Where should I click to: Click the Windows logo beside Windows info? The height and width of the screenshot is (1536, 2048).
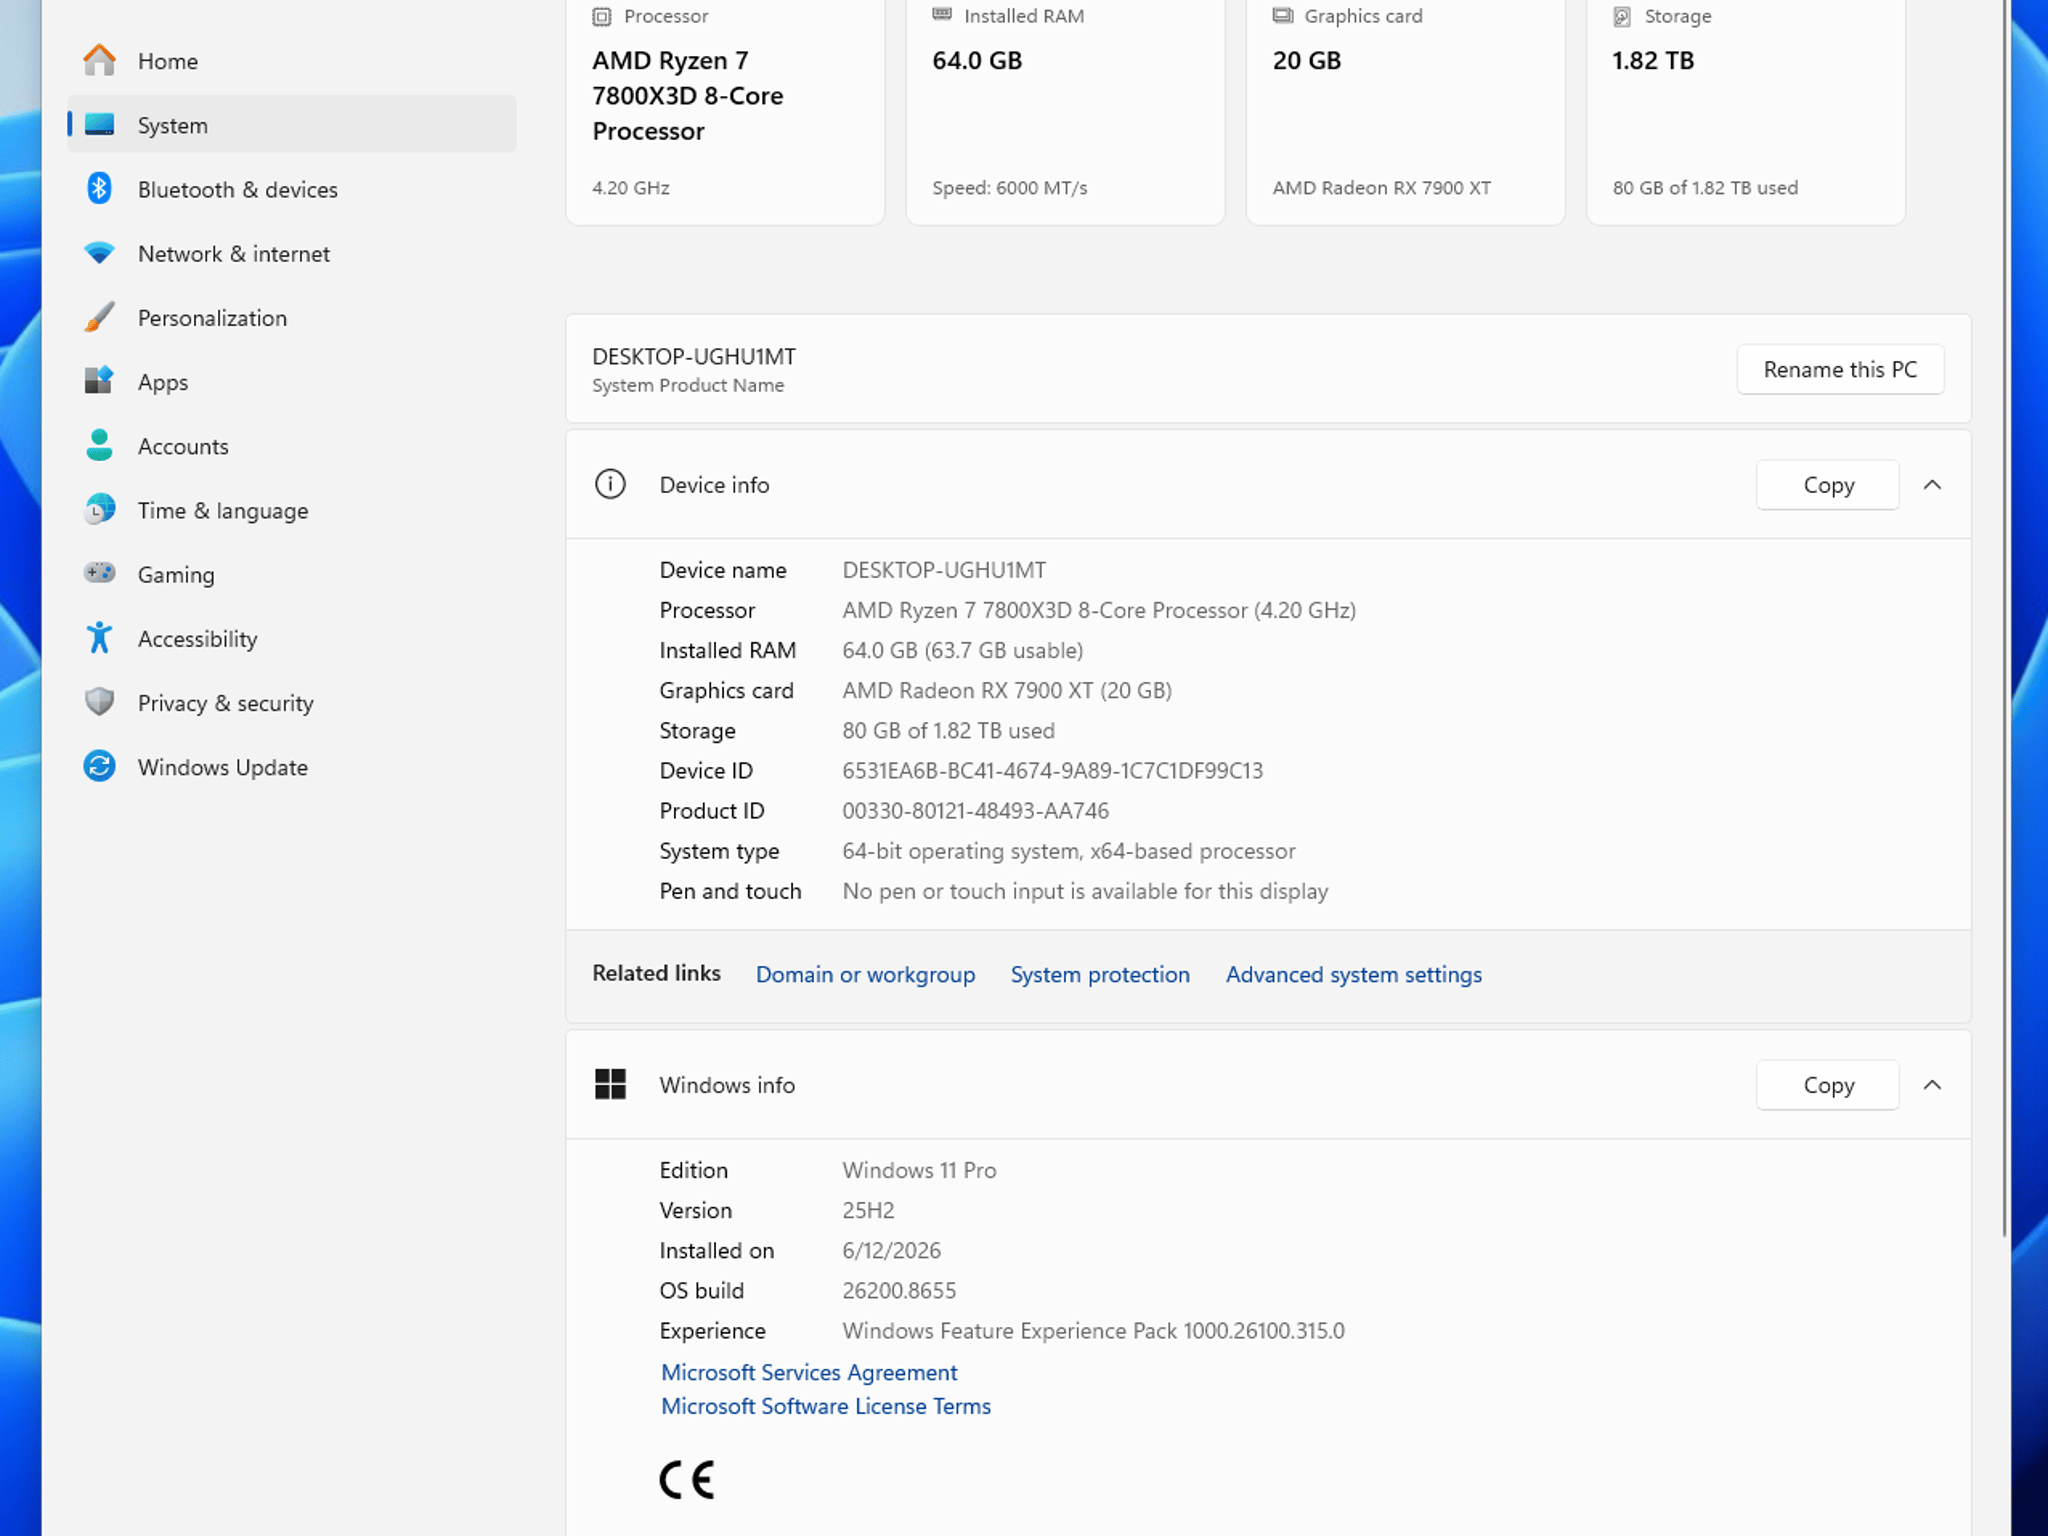pos(610,1084)
